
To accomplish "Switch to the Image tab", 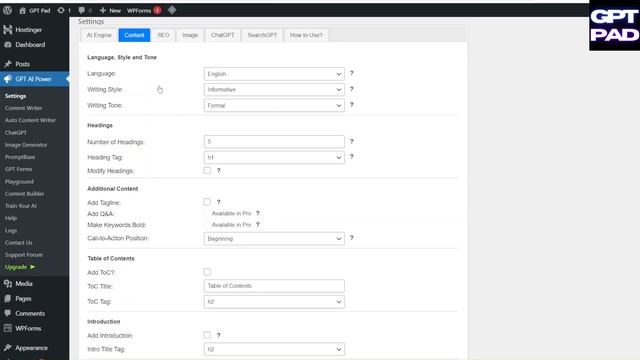I will 190,35.
